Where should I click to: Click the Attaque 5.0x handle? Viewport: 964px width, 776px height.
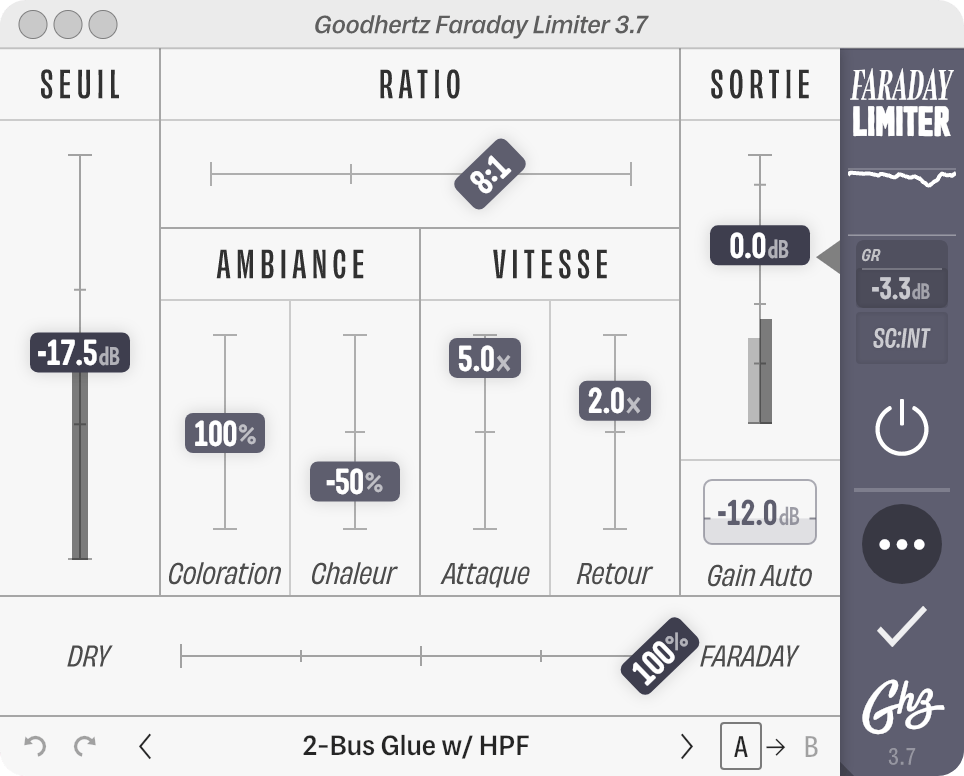point(485,358)
